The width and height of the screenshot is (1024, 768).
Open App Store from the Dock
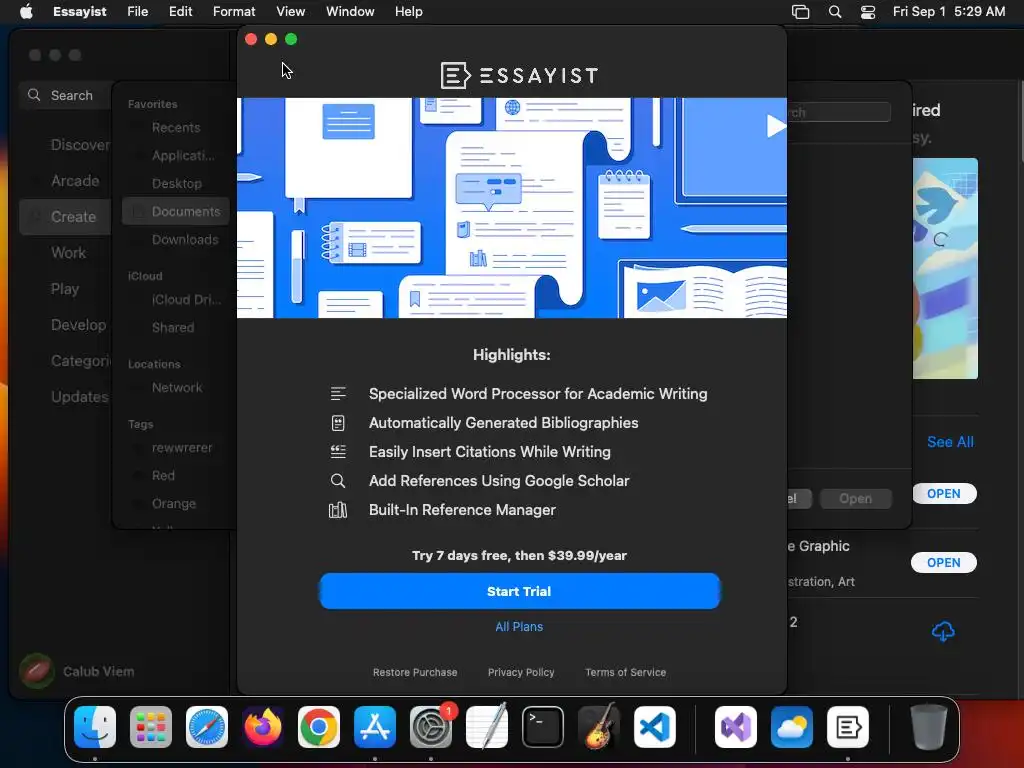[x=375, y=727]
